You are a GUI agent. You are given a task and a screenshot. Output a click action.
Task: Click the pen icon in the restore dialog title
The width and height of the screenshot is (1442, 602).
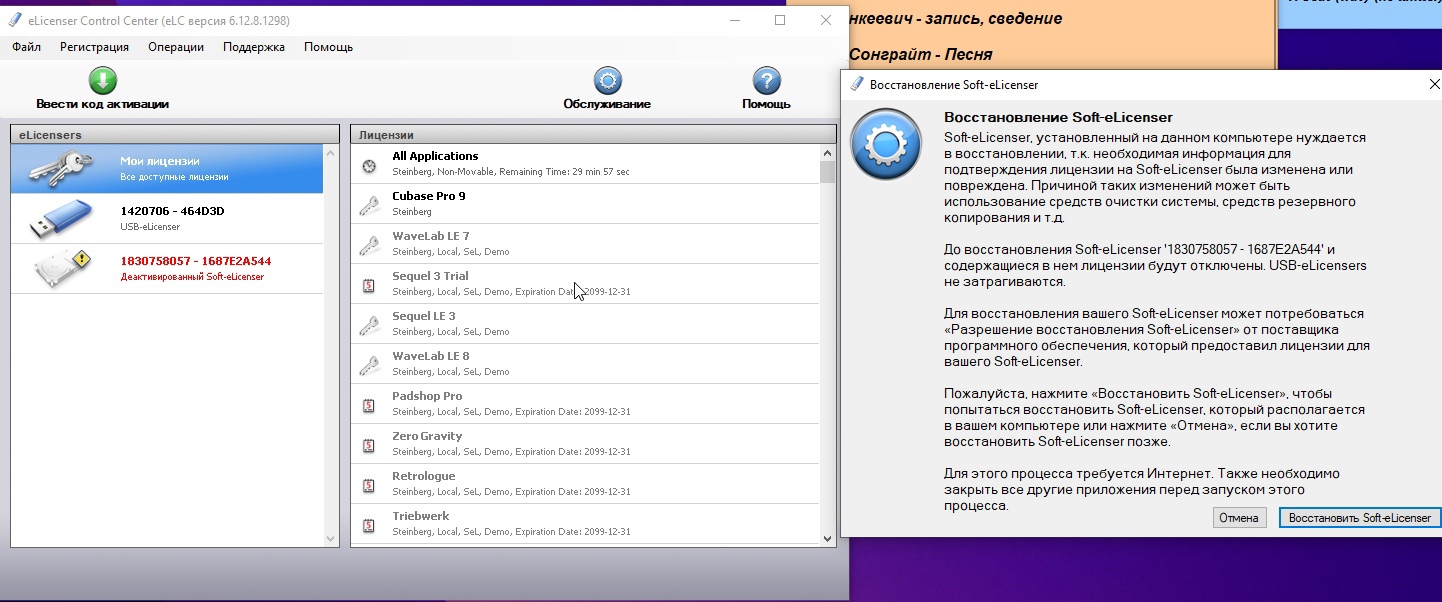click(856, 85)
